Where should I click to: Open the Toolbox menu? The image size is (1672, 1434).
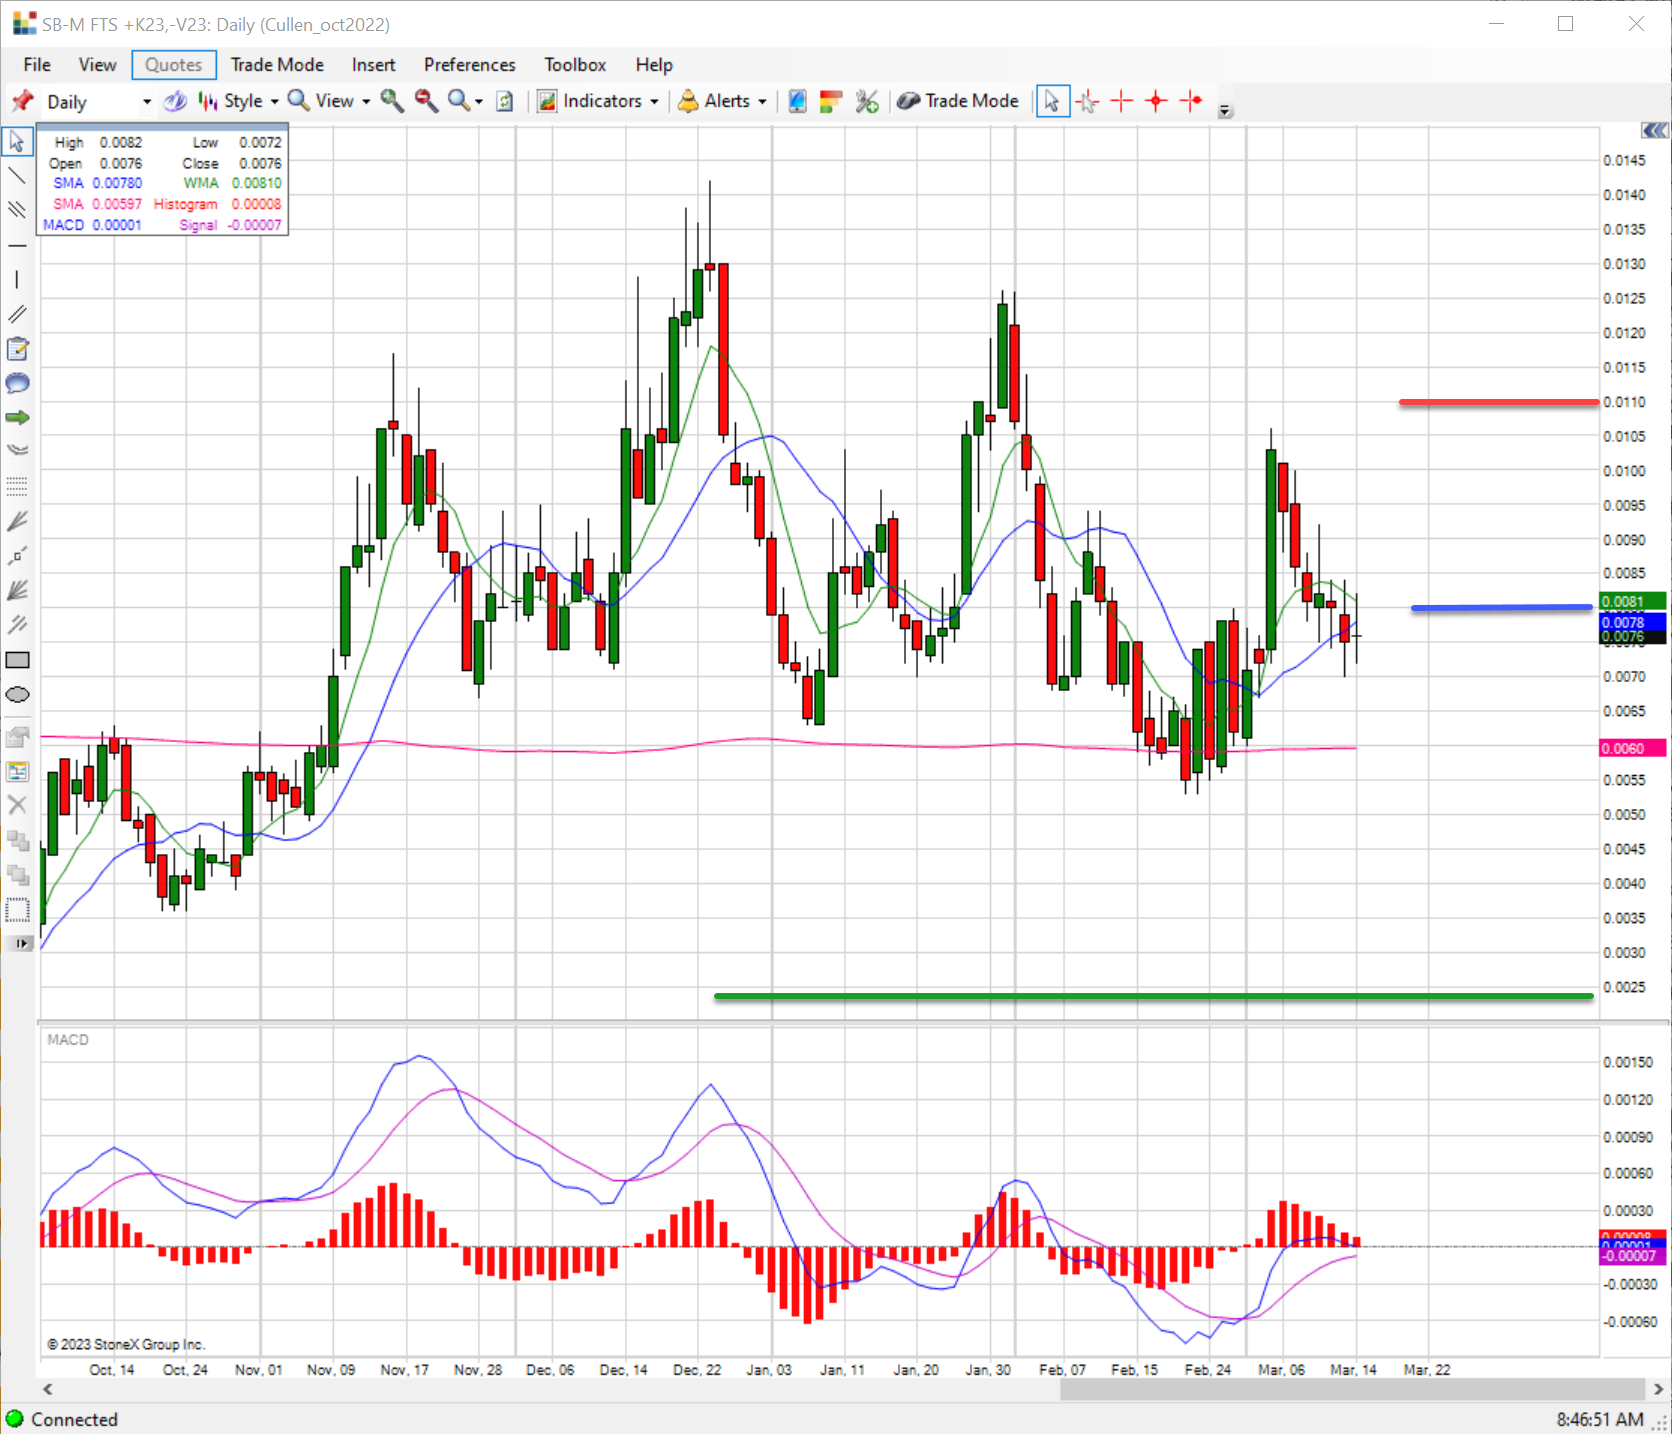pos(575,65)
